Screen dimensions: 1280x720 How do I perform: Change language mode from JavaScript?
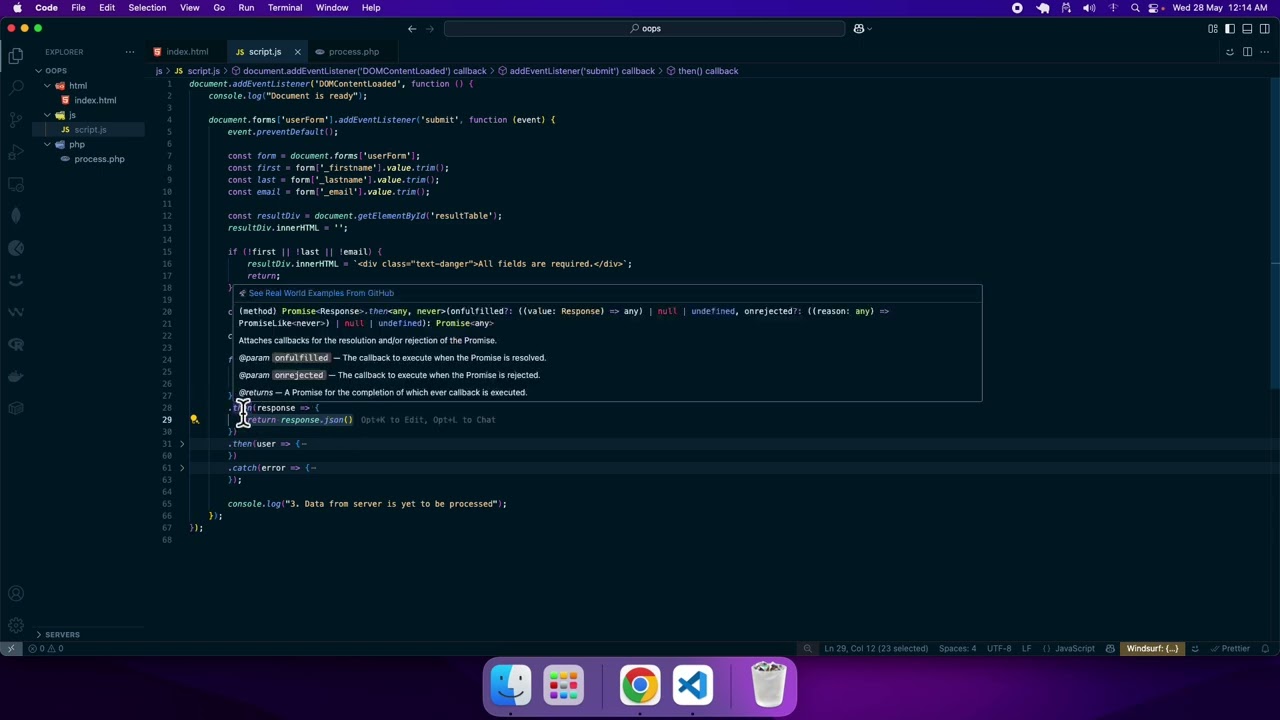(x=1075, y=649)
